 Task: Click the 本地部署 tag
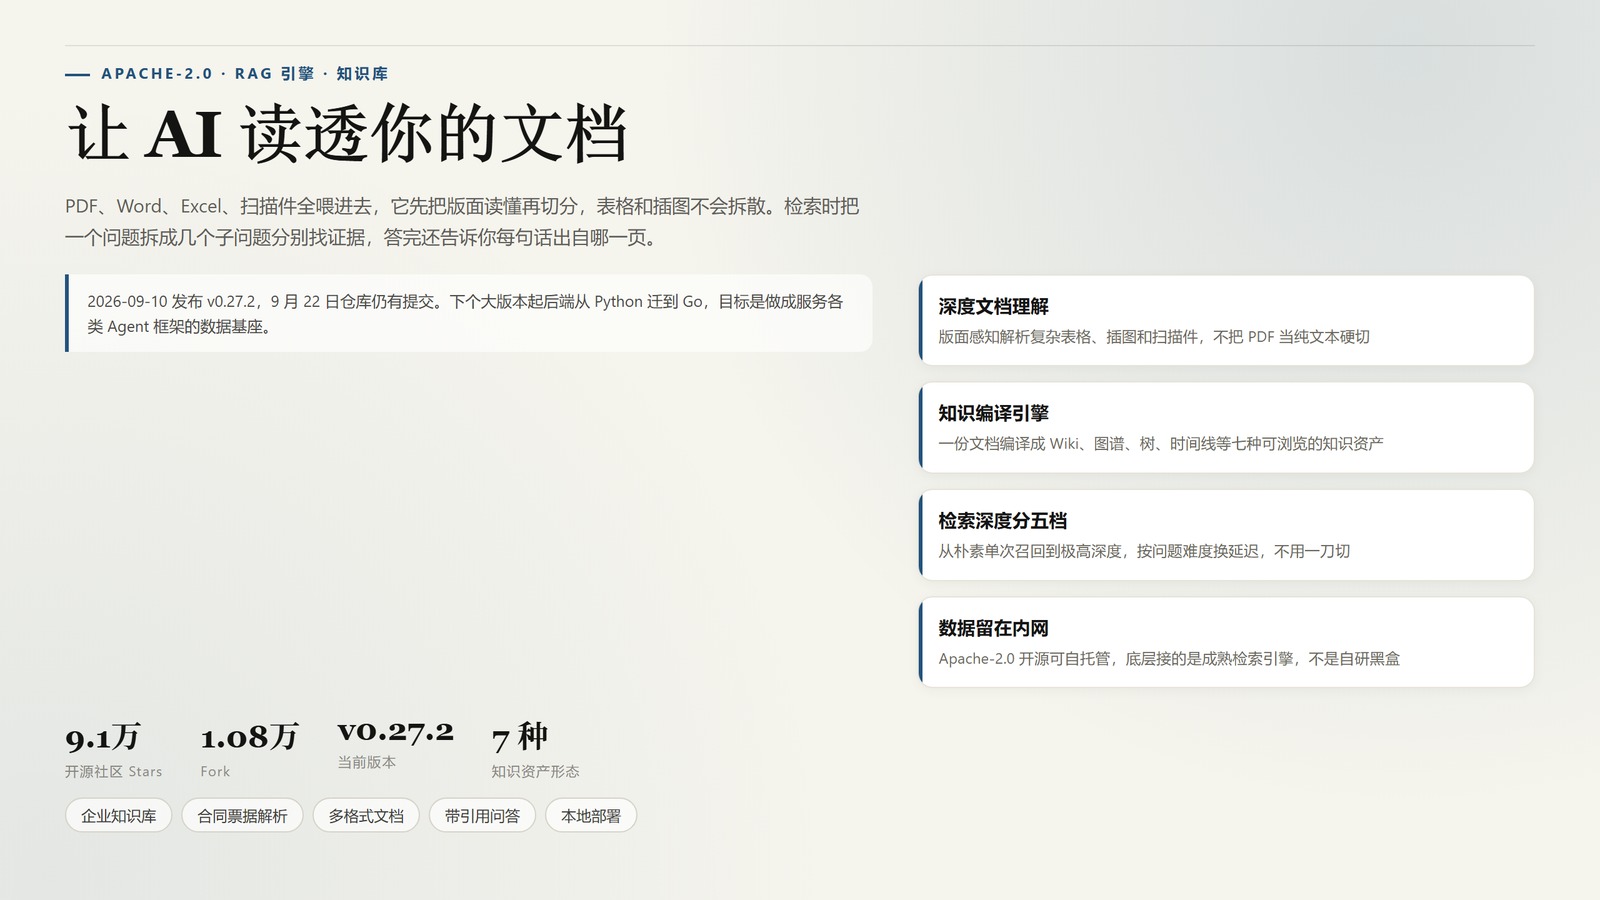591,816
